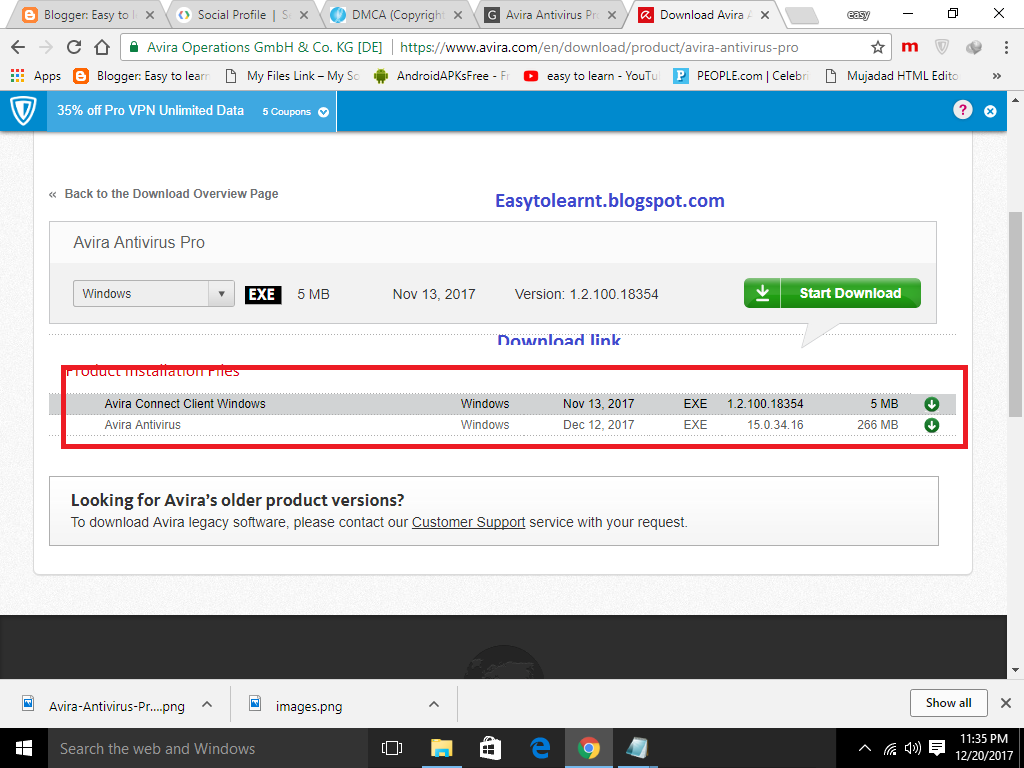Screen dimensions: 1024x768
Task: Click the Start Download button
Action: pos(832,293)
